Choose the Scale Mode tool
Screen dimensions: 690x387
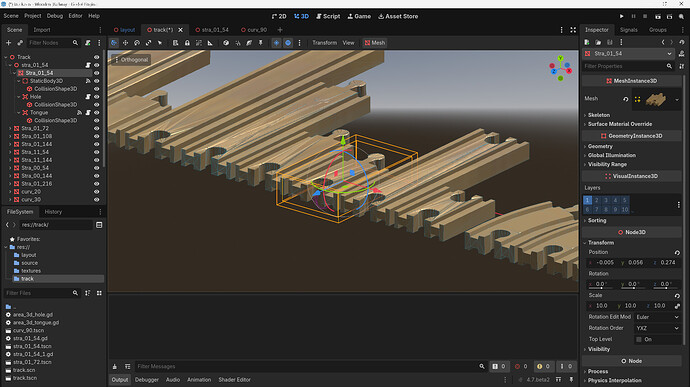click(148, 43)
